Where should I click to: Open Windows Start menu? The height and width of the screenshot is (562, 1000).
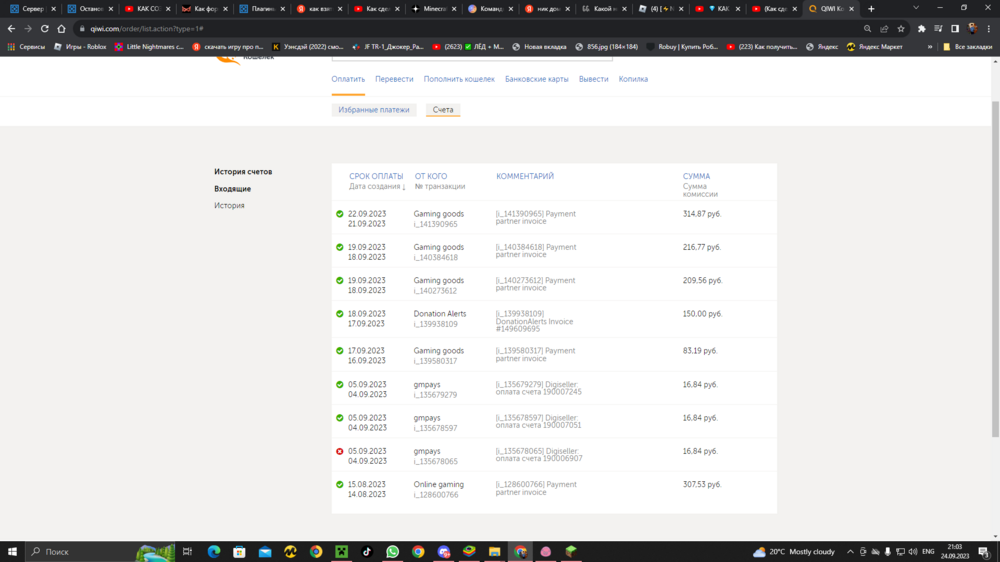(x=12, y=552)
